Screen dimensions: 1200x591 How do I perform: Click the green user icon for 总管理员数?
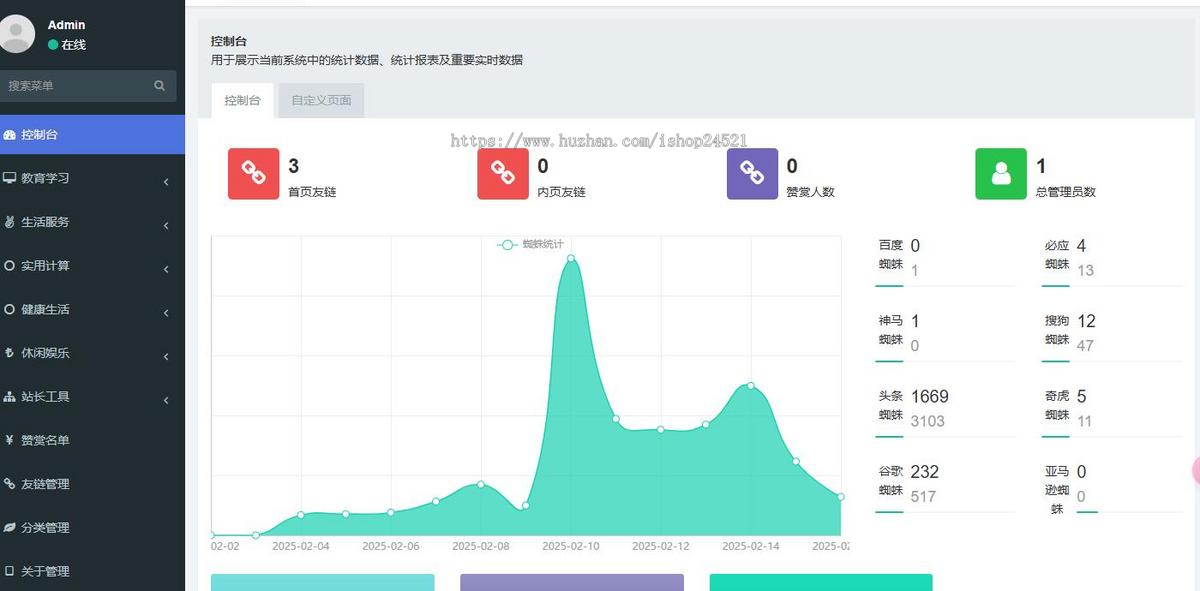pos(1001,174)
